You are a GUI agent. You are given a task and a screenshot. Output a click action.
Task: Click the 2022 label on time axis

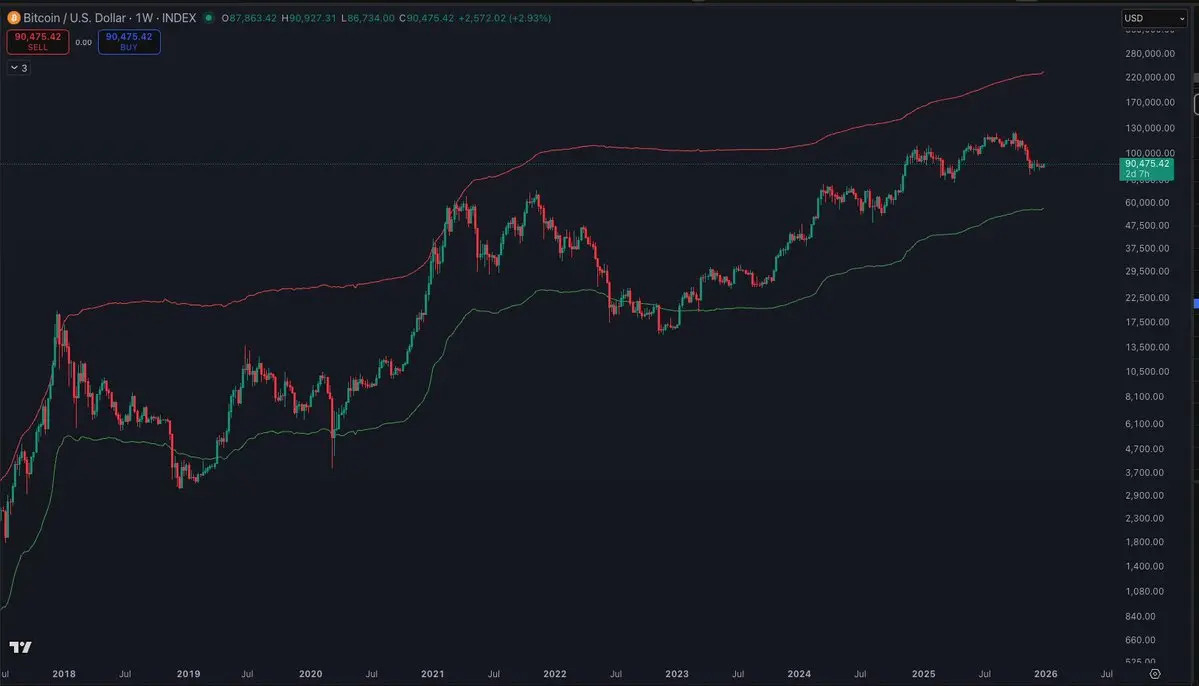click(x=555, y=674)
